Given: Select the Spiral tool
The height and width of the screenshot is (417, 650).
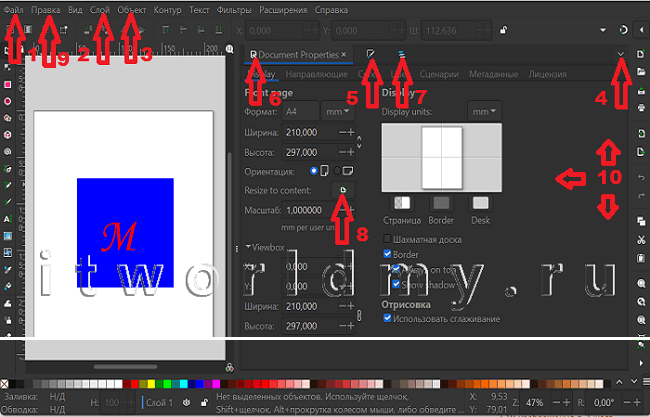Looking at the screenshot, I should (x=7, y=152).
